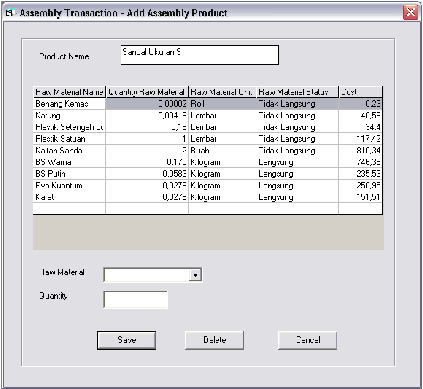Viewport: 423px width, 389px height.
Task: Click the Product Name text field
Action: (x=199, y=55)
